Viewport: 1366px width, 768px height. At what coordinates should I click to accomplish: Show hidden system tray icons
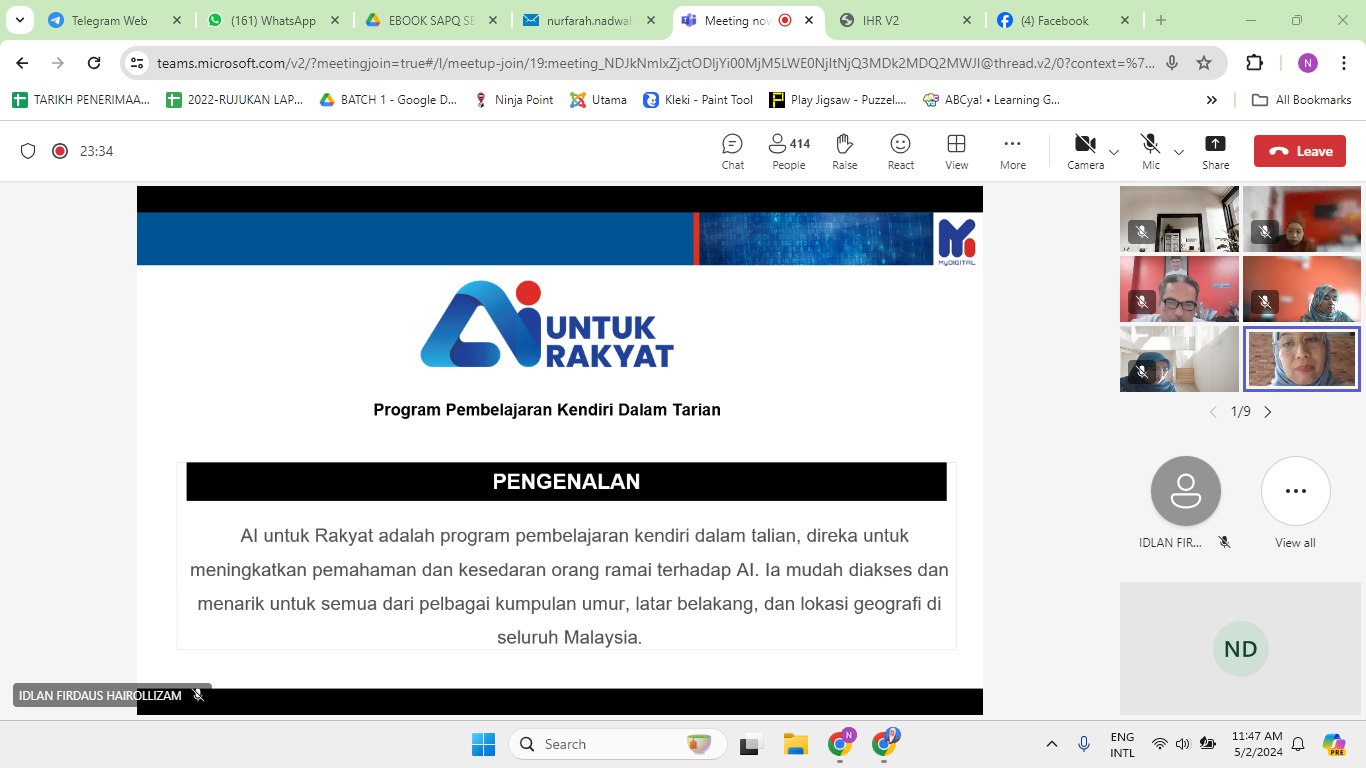[x=1052, y=744]
